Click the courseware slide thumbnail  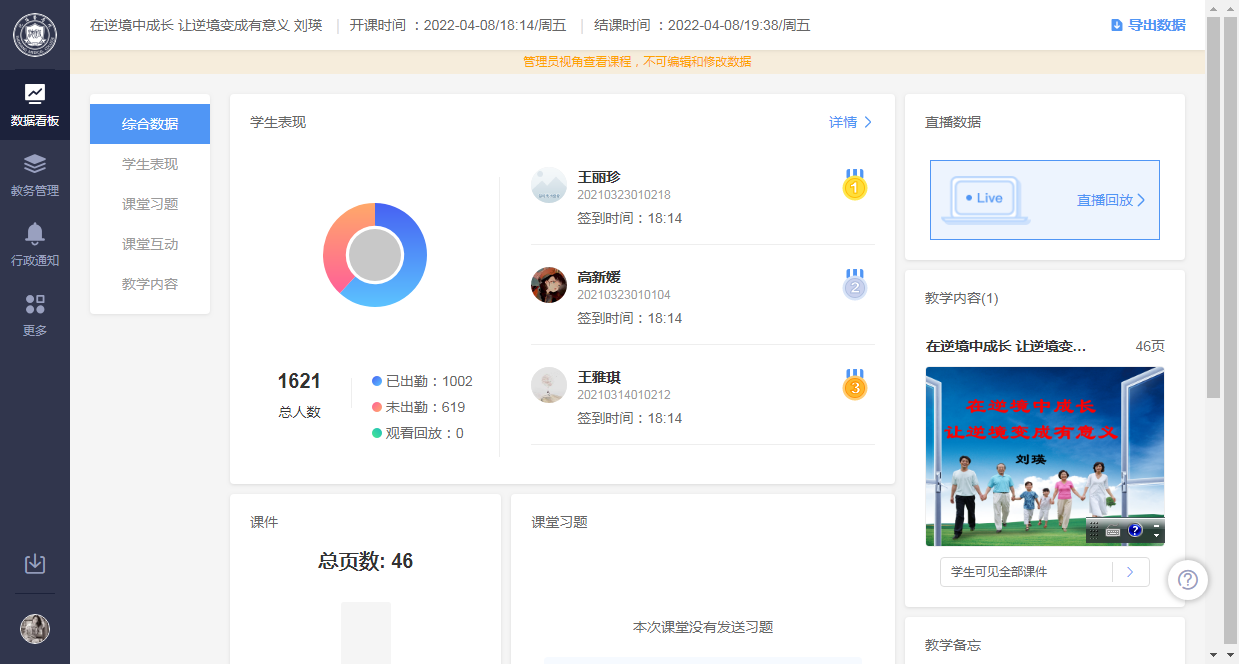coord(1044,455)
